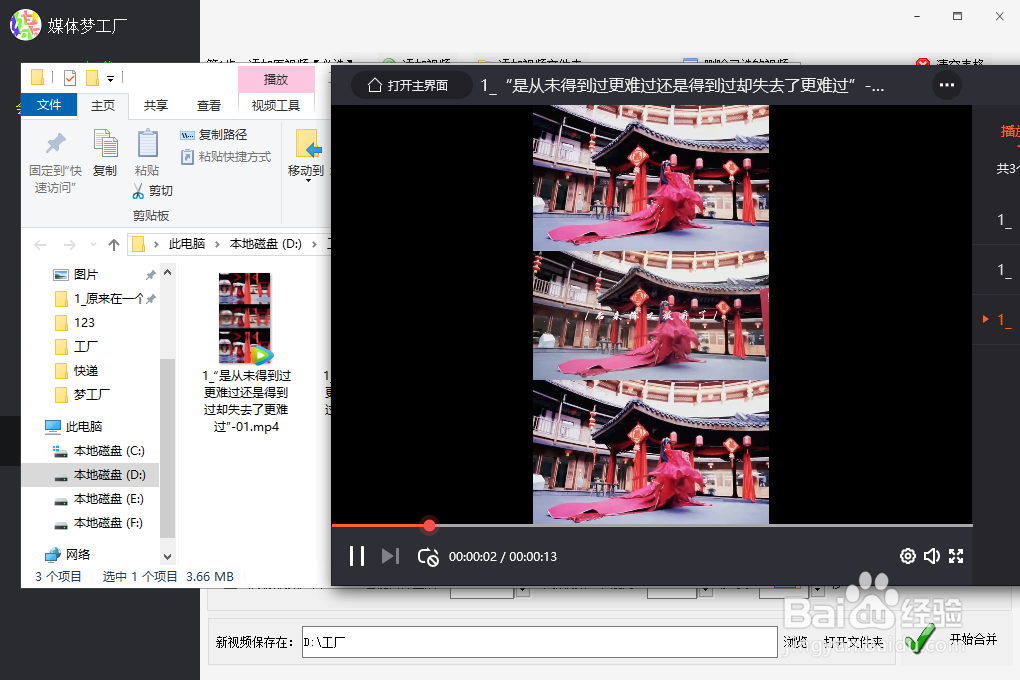Image resolution: width=1020 pixels, height=680 pixels.
Task: Click the 媒体梦工厂 app logo
Action: pyautogui.click(x=26, y=25)
